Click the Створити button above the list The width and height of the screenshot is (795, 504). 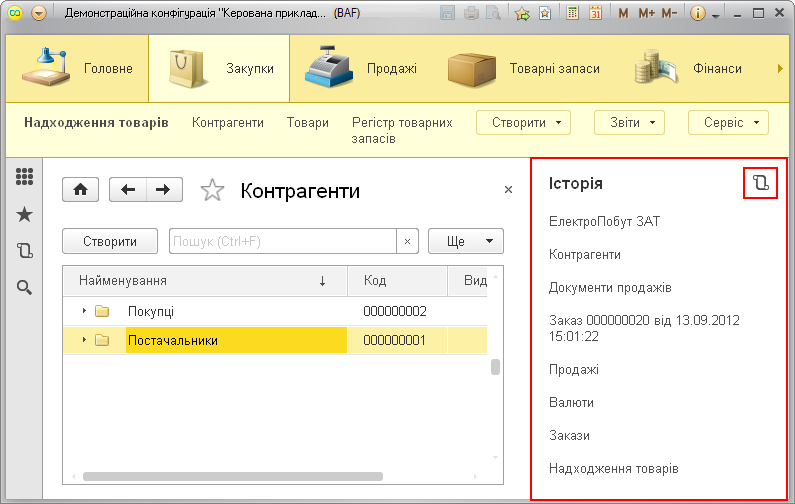tap(110, 241)
